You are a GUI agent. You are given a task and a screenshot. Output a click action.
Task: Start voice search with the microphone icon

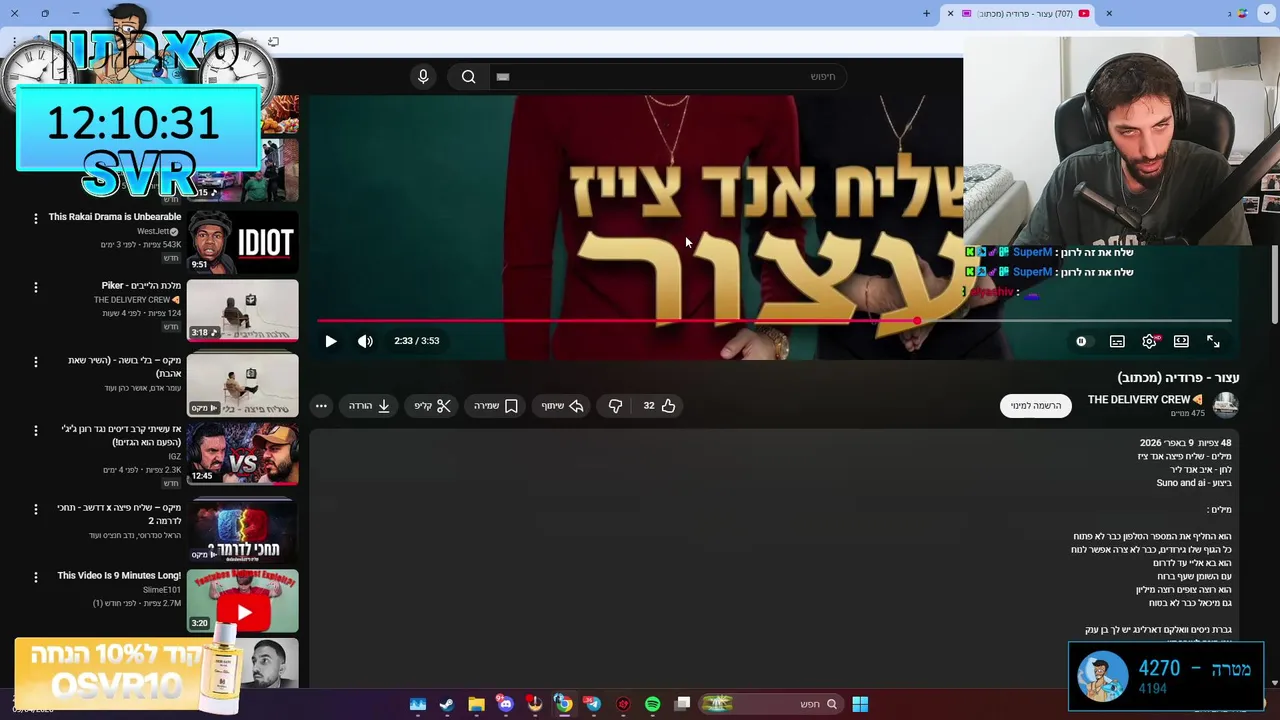423,76
